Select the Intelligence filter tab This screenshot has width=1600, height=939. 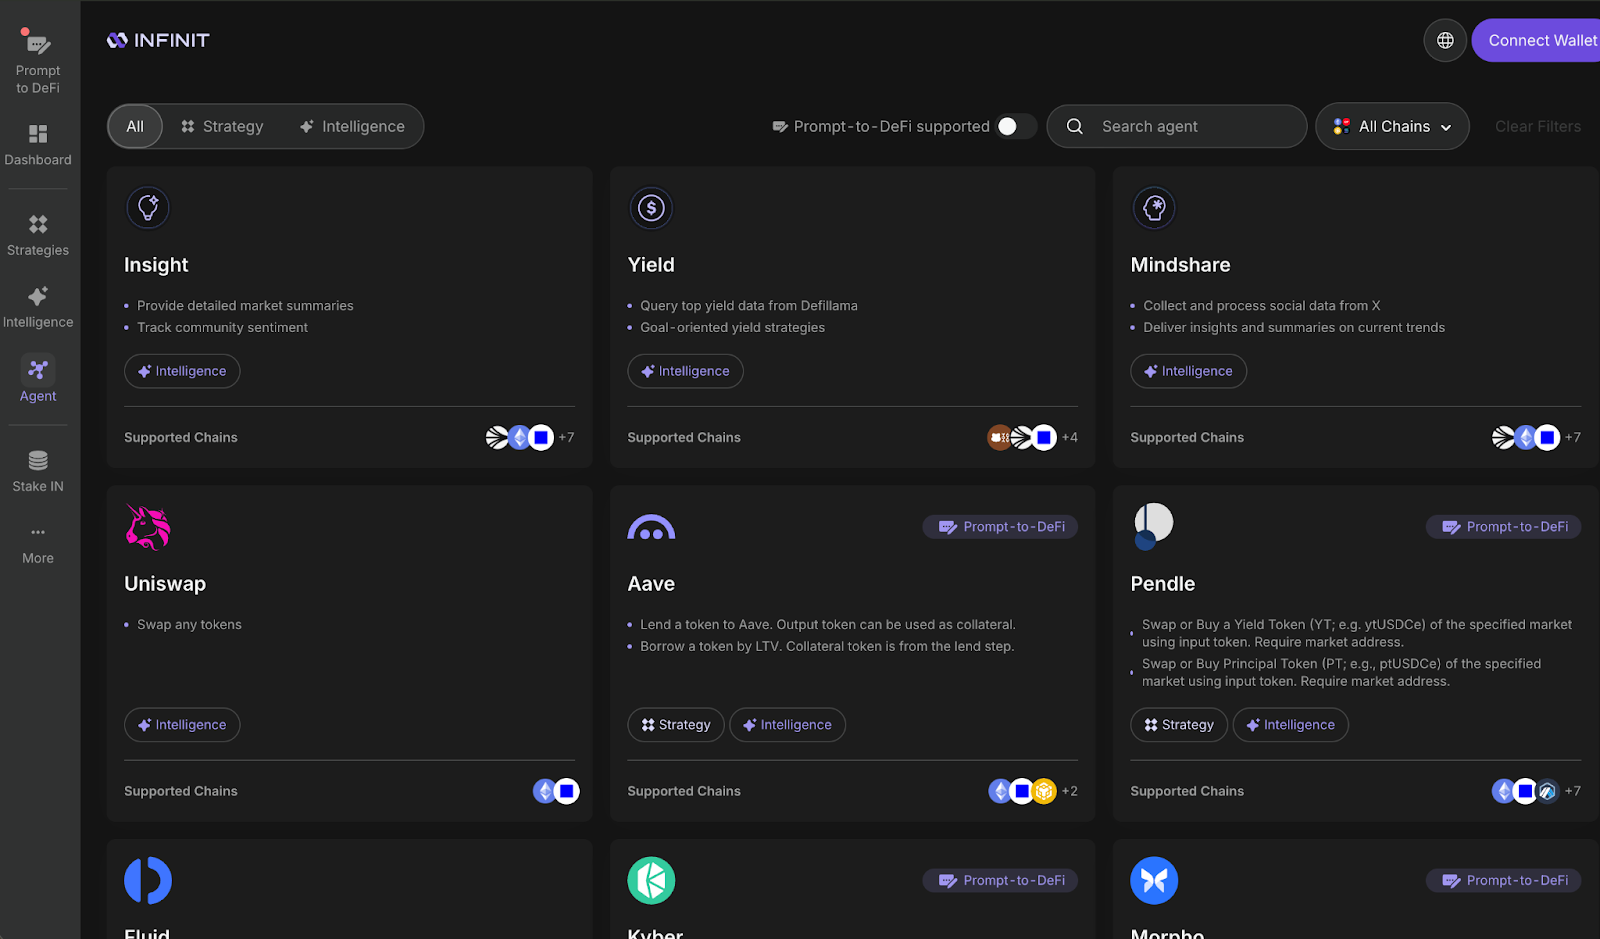352,127
